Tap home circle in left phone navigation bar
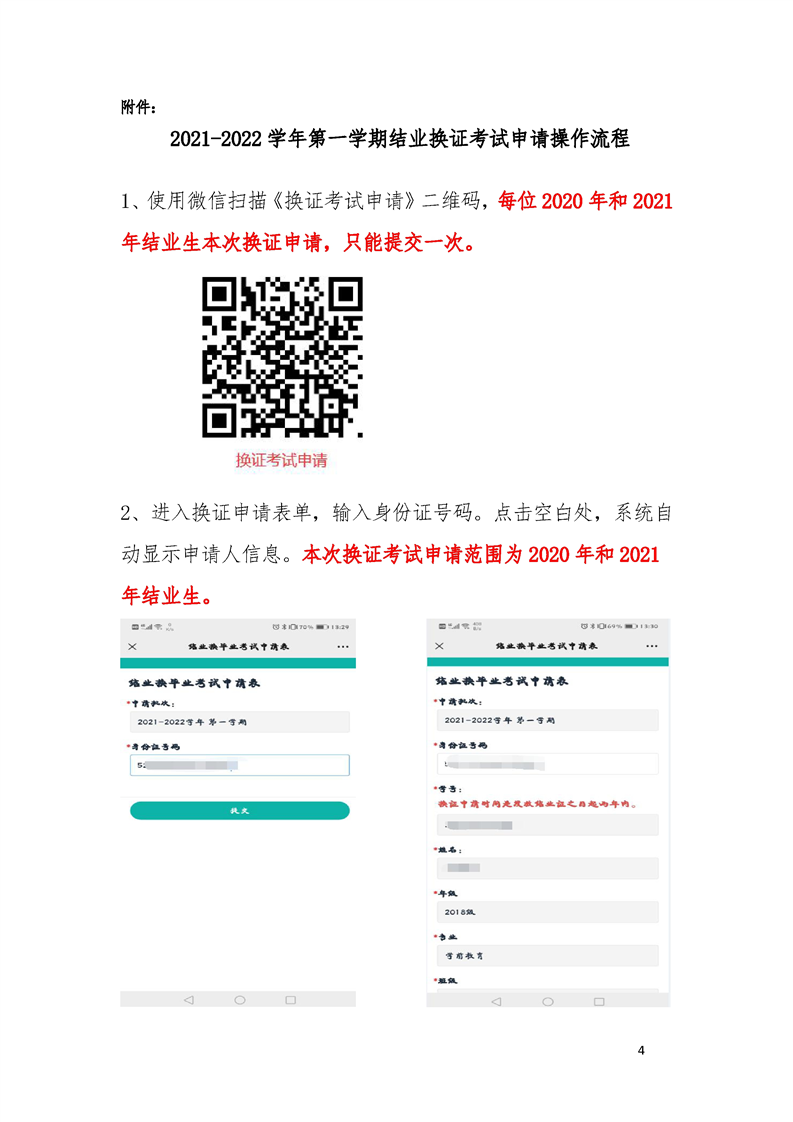 pyautogui.click(x=240, y=1000)
